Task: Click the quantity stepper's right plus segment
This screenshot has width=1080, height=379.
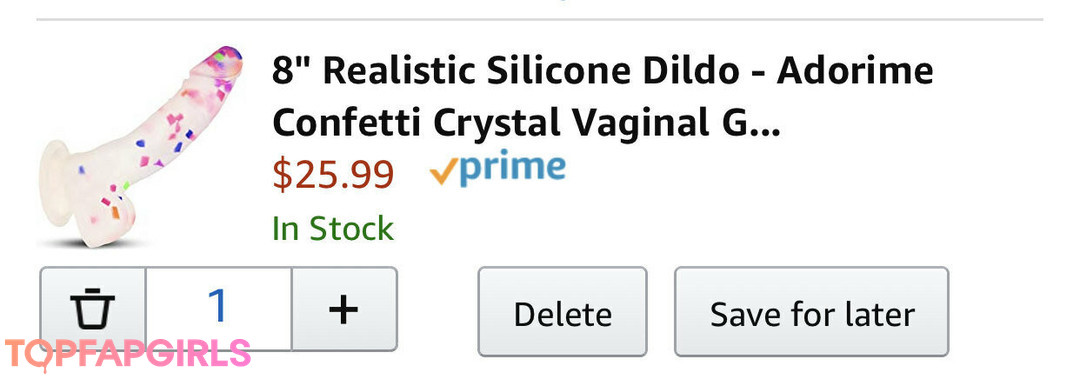Action: [x=344, y=309]
